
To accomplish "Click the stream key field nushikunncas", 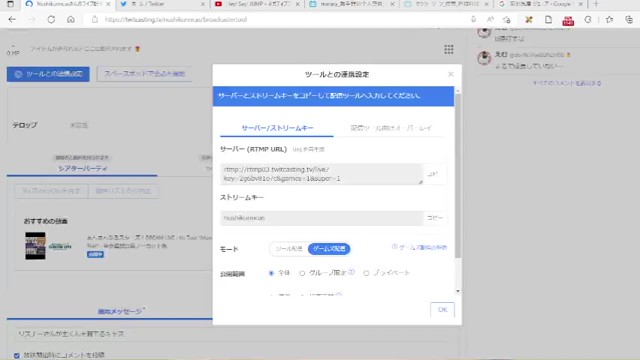I will pyautogui.click(x=321, y=218).
